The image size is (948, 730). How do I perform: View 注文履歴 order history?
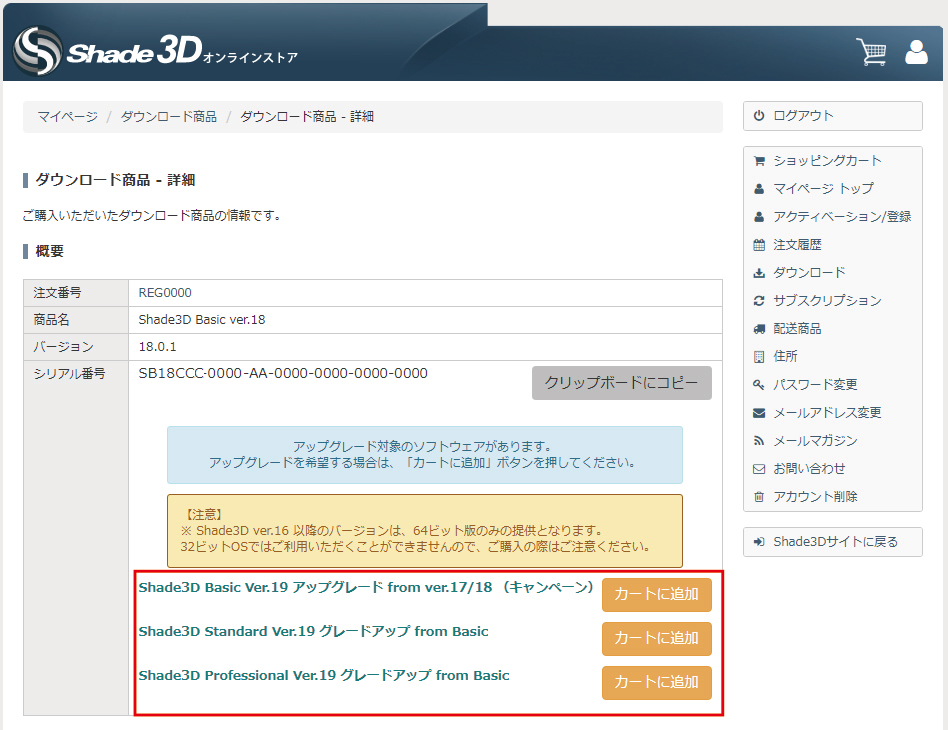click(x=797, y=245)
